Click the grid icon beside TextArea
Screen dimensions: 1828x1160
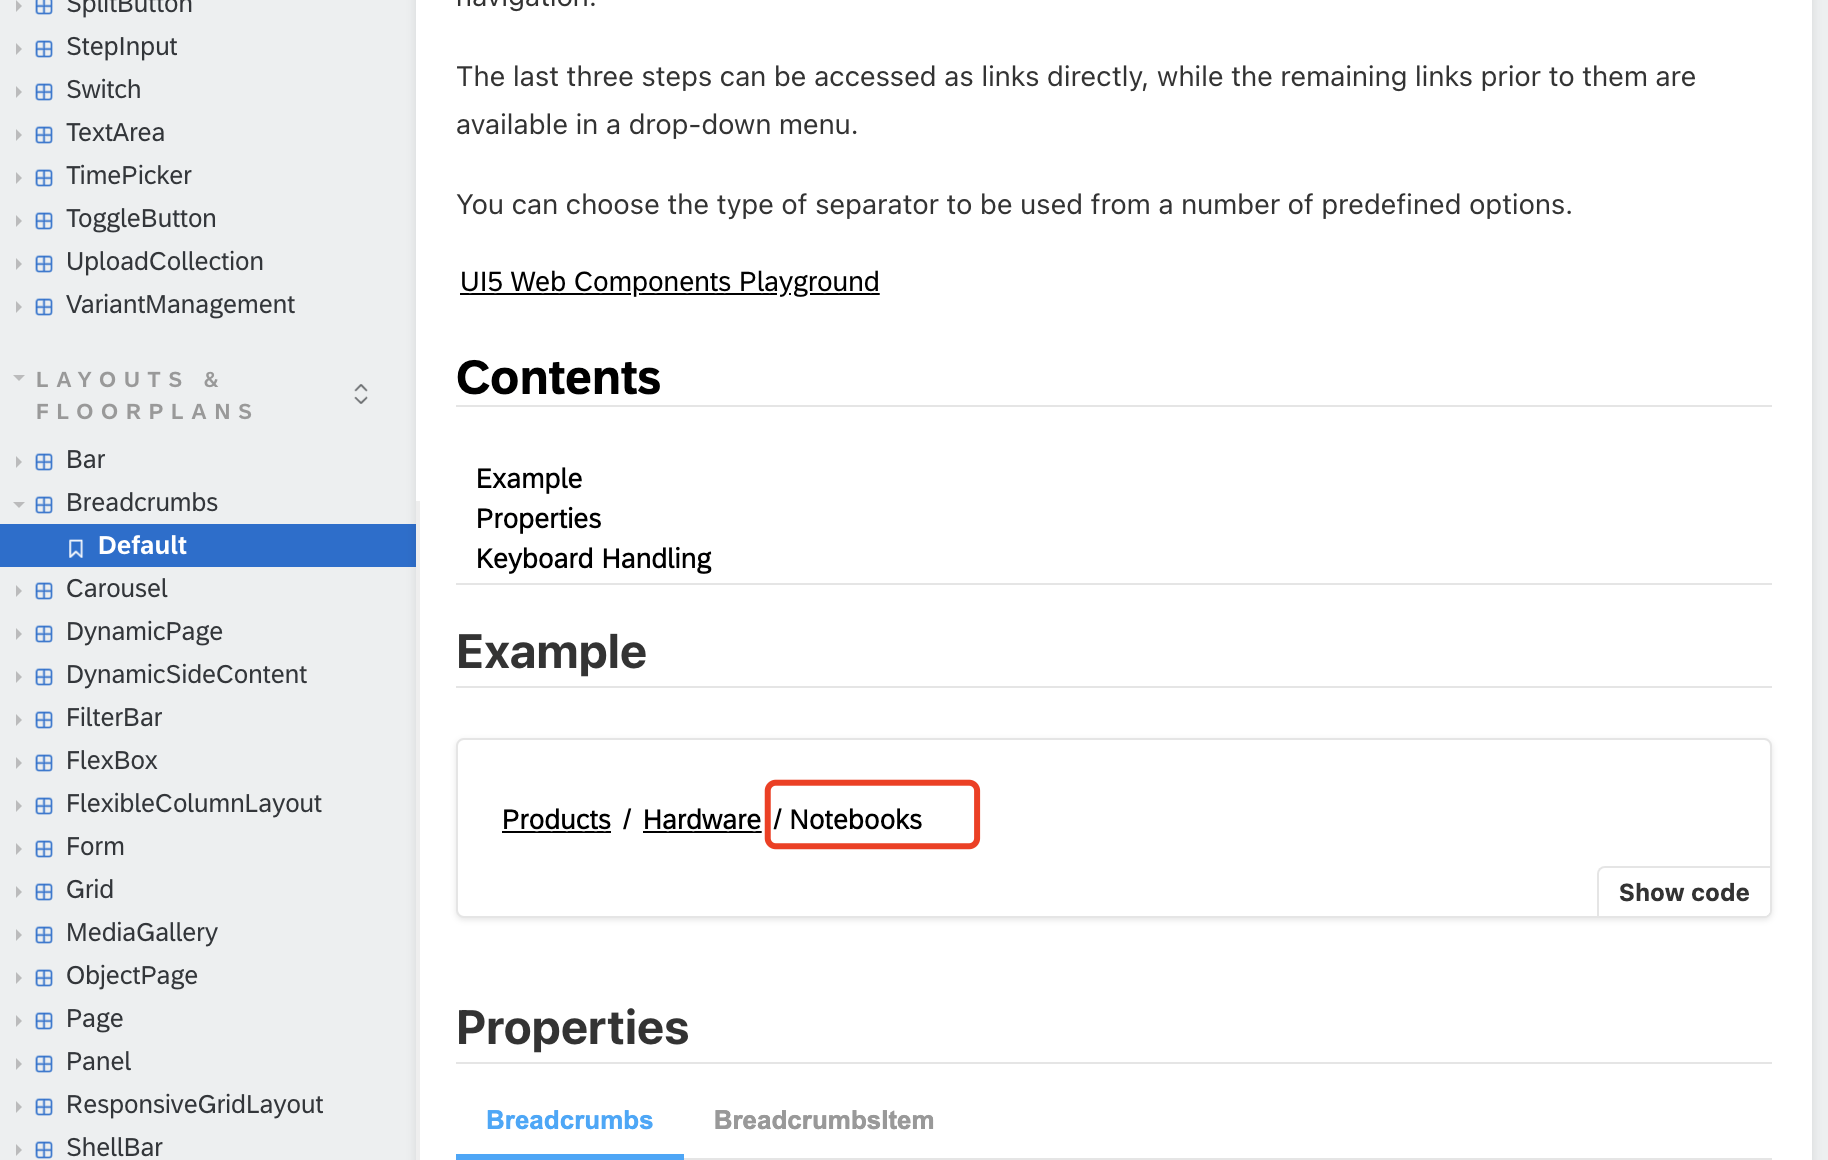coord(43,134)
